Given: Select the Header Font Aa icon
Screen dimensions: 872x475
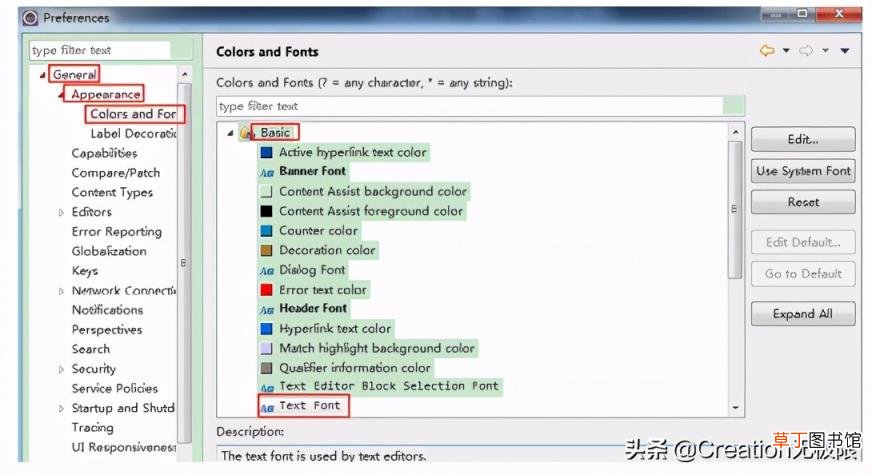Looking at the screenshot, I should 267,310.
